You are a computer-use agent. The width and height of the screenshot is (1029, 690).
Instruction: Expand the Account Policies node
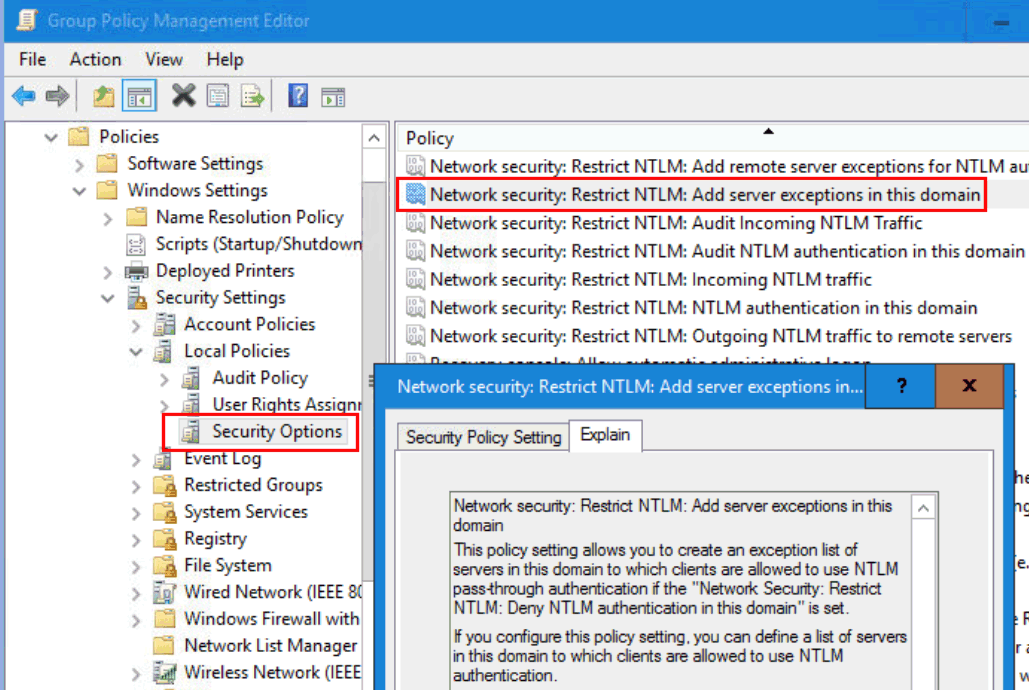[x=137, y=325]
